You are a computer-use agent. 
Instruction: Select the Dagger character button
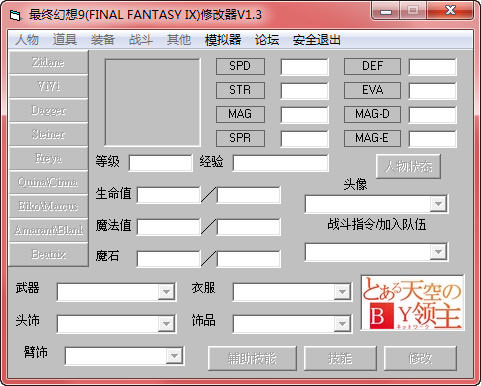click(x=48, y=110)
